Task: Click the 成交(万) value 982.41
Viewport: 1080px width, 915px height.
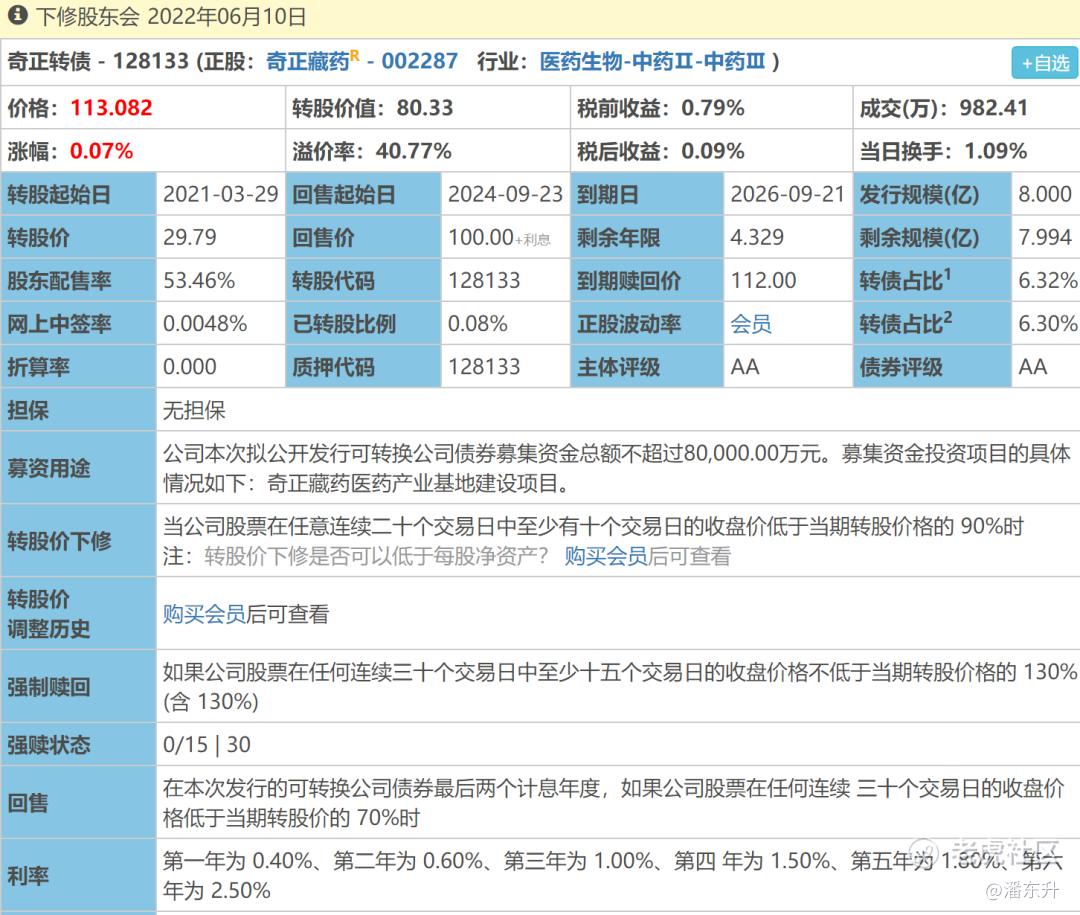Action: point(993,107)
